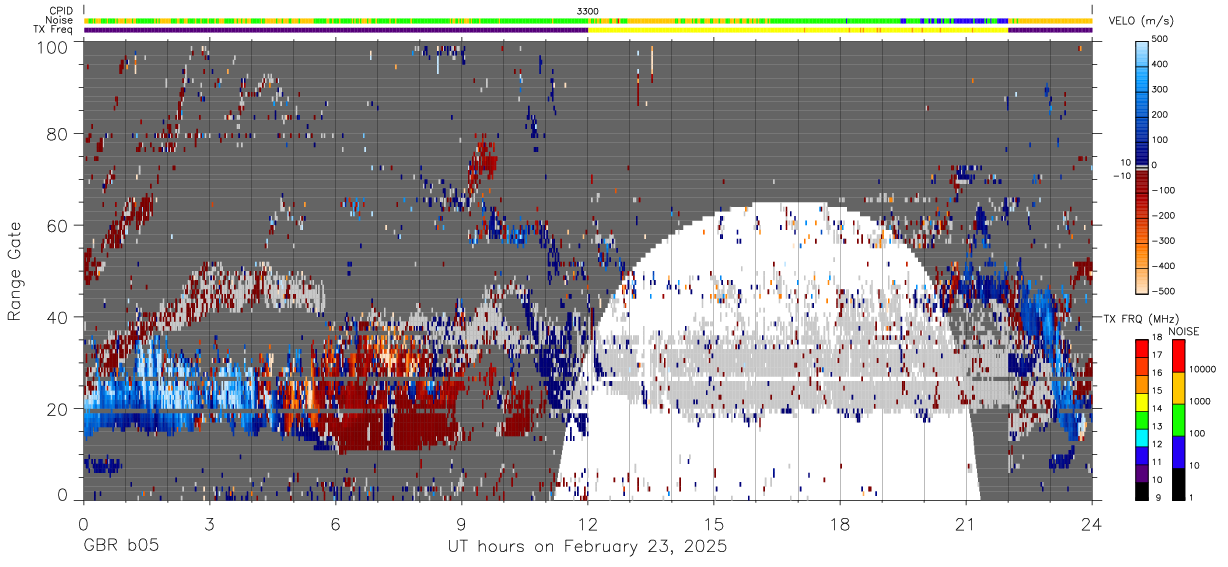This screenshot has width=1228, height=567.
Task: Click noise scale label 1000
Action: click(x=1202, y=402)
